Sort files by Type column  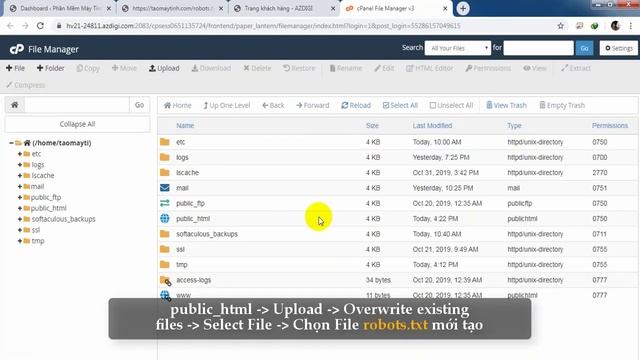(x=514, y=126)
